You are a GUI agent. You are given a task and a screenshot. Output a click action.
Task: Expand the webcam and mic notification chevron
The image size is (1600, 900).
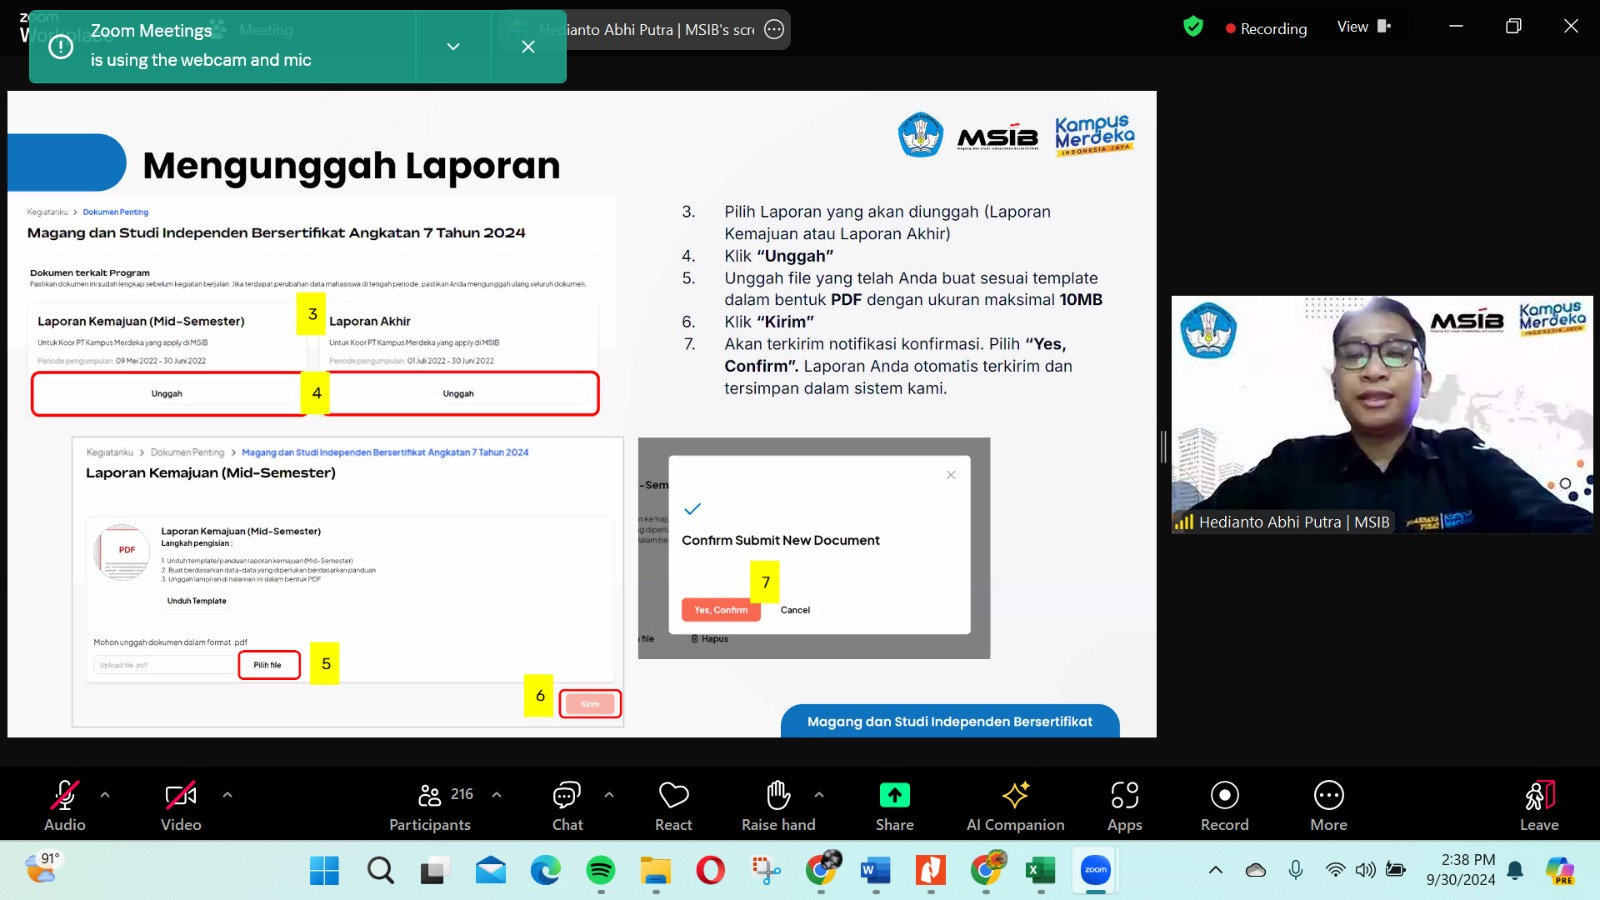click(453, 47)
